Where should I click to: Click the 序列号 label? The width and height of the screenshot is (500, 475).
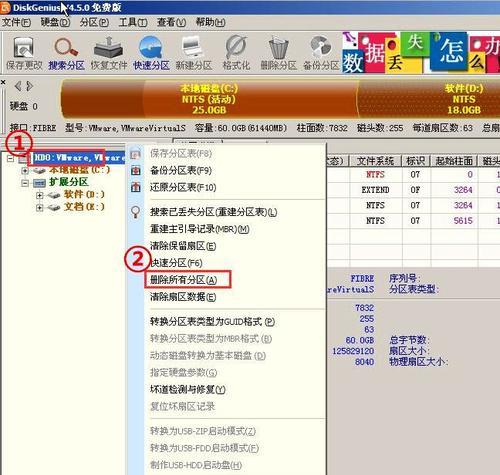(x=405, y=279)
